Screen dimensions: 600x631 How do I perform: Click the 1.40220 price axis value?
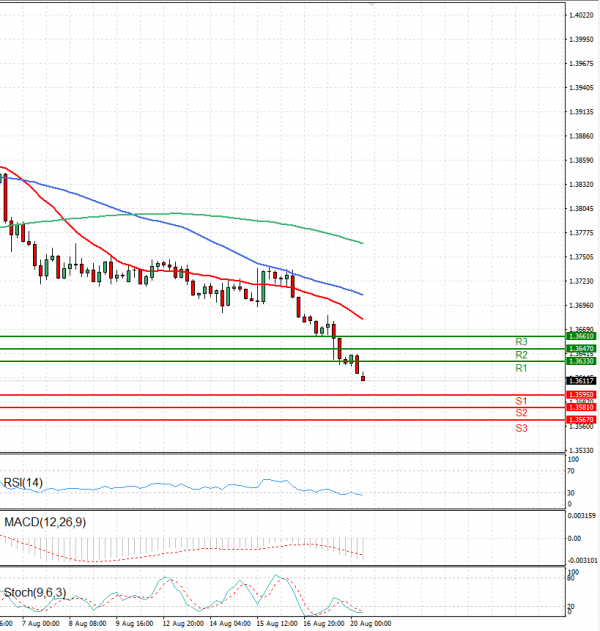pyautogui.click(x=581, y=15)
